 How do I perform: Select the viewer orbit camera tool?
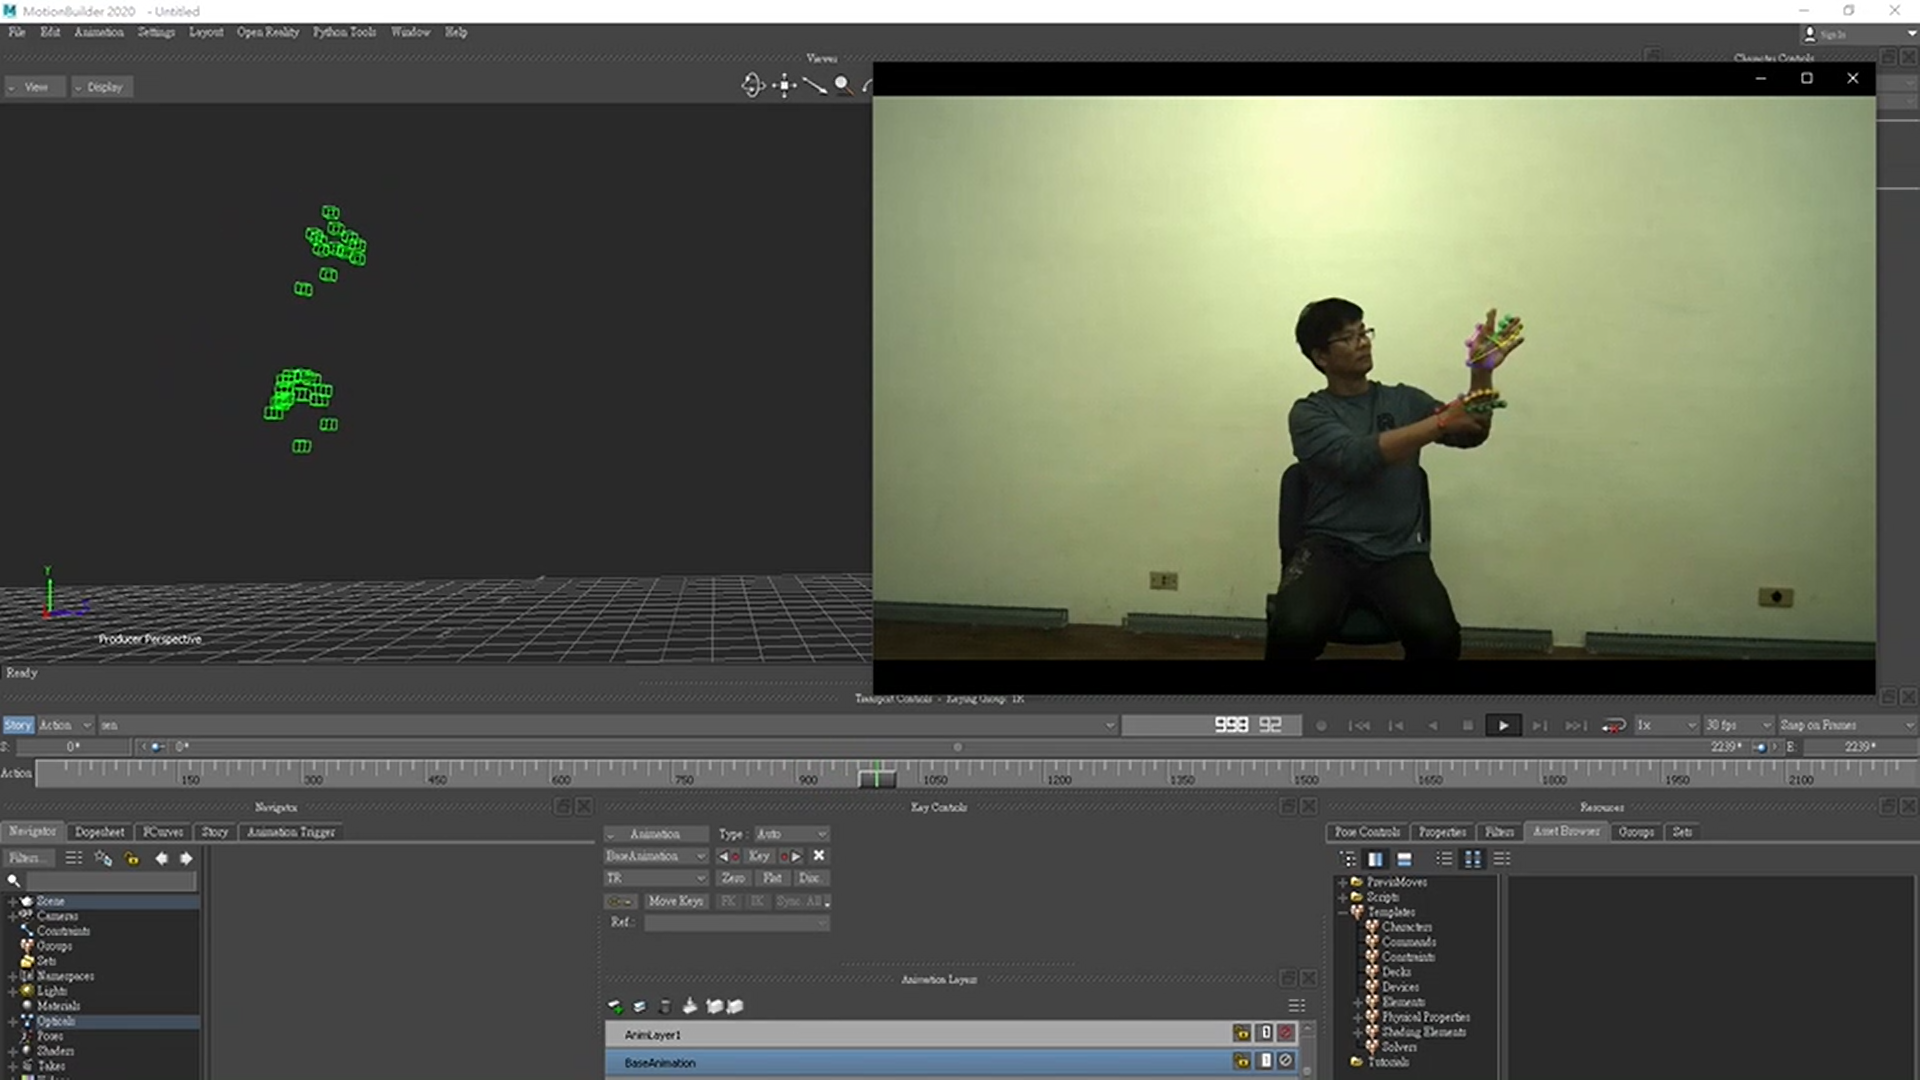(x=752, y=86)
